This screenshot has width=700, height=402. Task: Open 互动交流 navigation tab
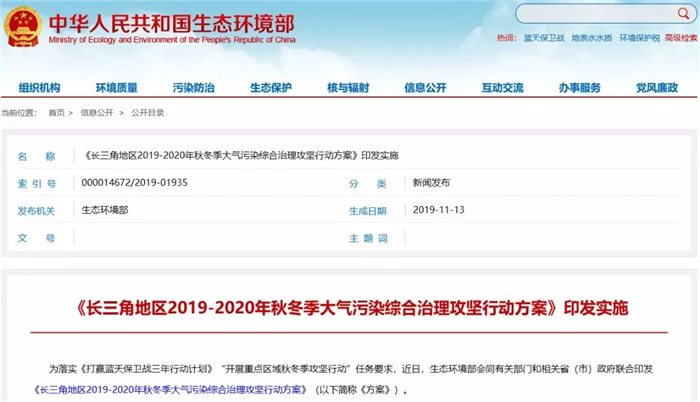[502, 88]
